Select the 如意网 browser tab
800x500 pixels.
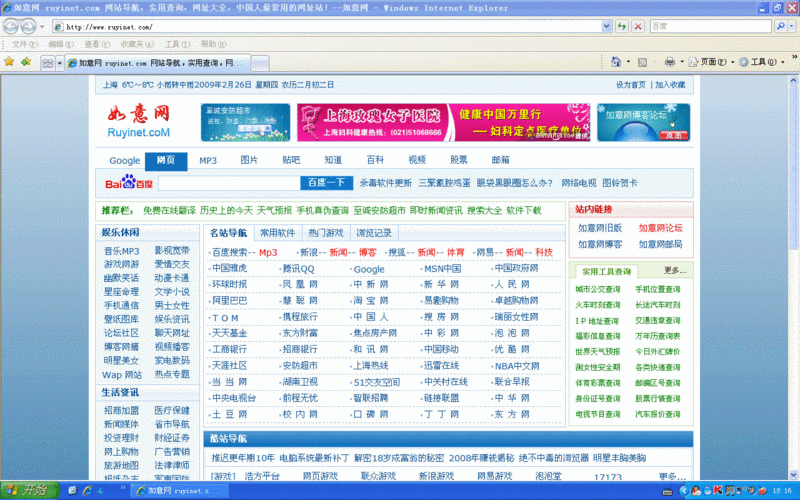pos(158,63)
